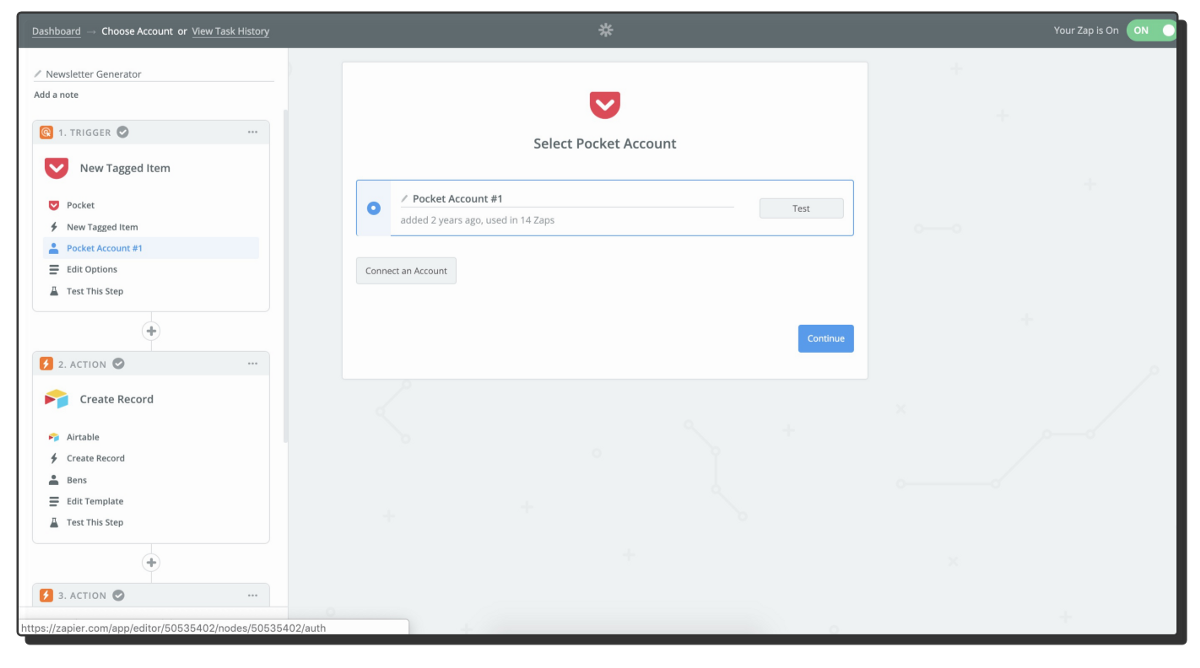Screen dimensions: 1200x668
Task: Click the flask icon beside Trigger's Test This Step
Action: [x=54, y=291]
